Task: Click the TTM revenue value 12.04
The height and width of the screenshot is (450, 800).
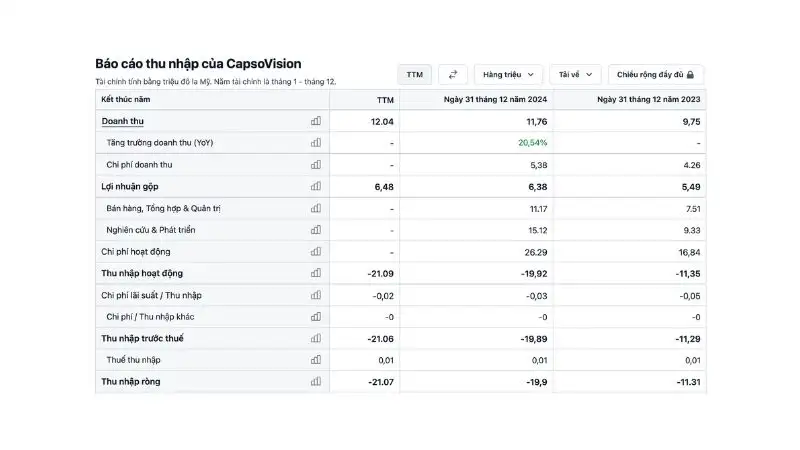Action: click(382, 121)
